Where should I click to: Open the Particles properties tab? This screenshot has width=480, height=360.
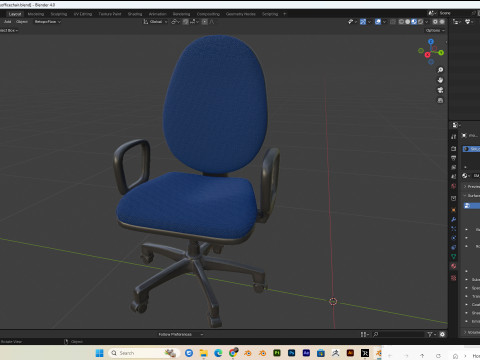click(x=454, y=229)
